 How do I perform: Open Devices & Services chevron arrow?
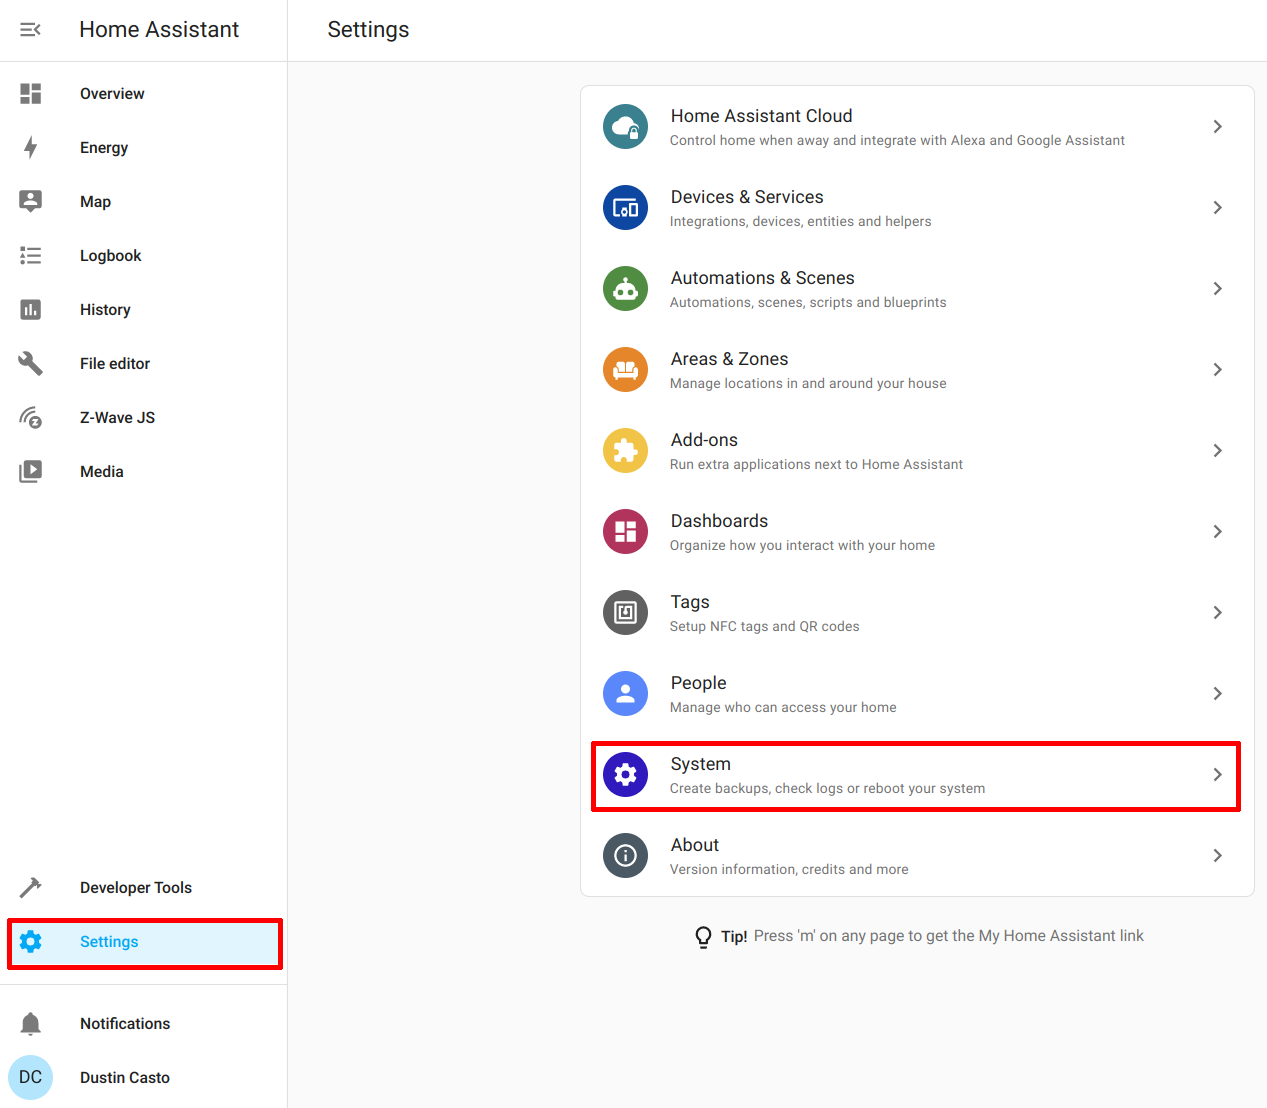[x=1218, y=208]
